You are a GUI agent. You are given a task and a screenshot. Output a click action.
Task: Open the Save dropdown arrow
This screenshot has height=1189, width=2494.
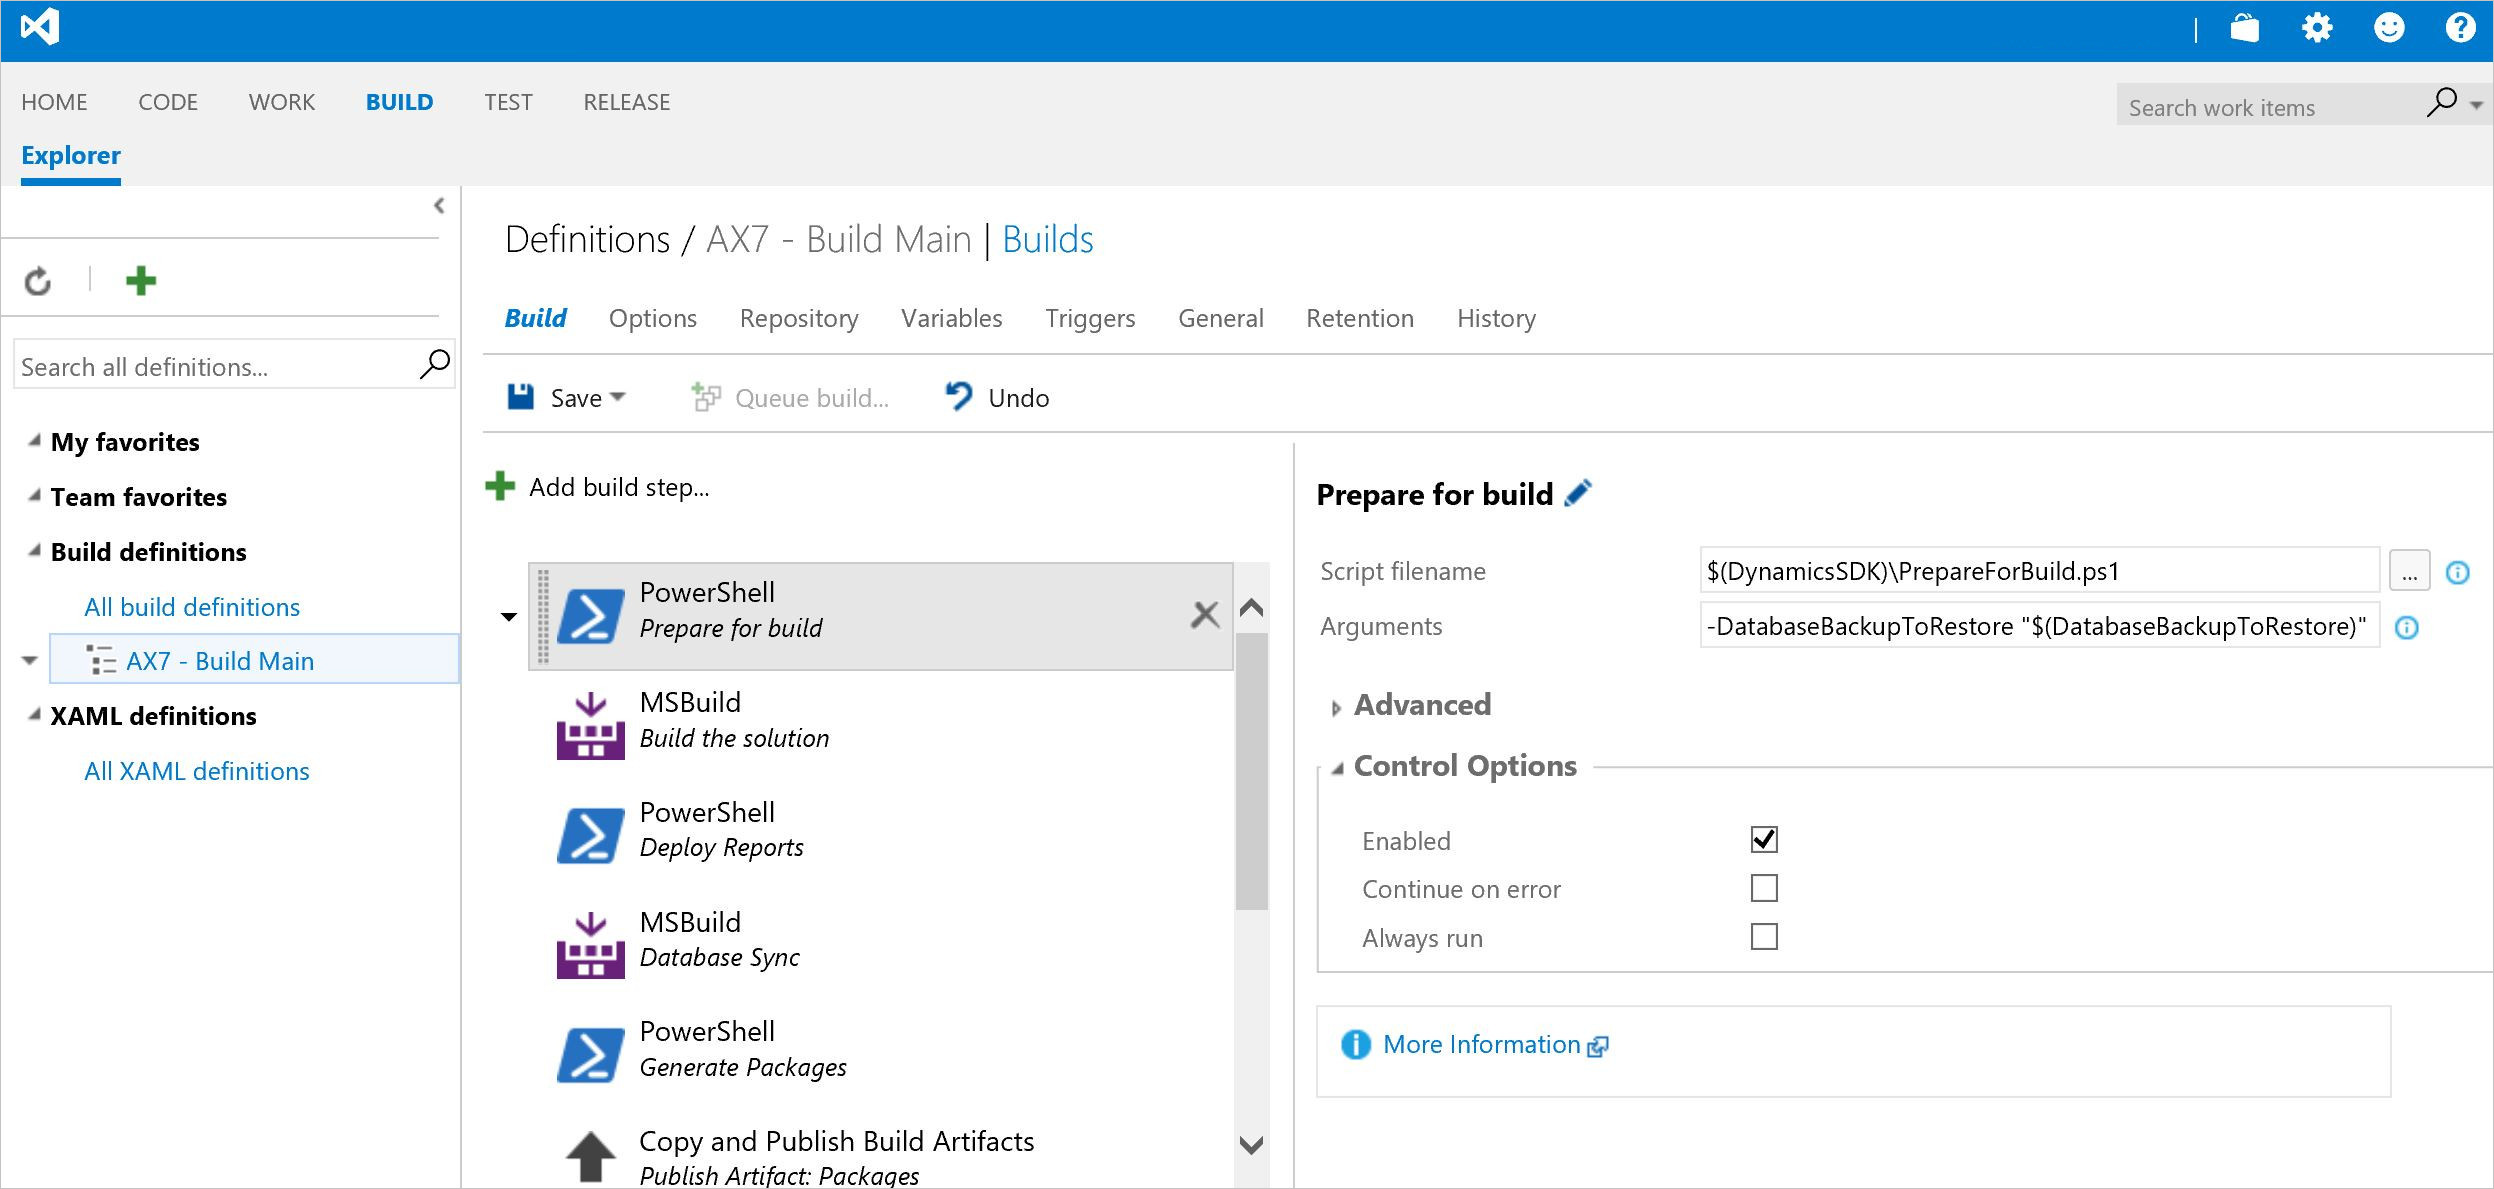[x=618, y=397]
